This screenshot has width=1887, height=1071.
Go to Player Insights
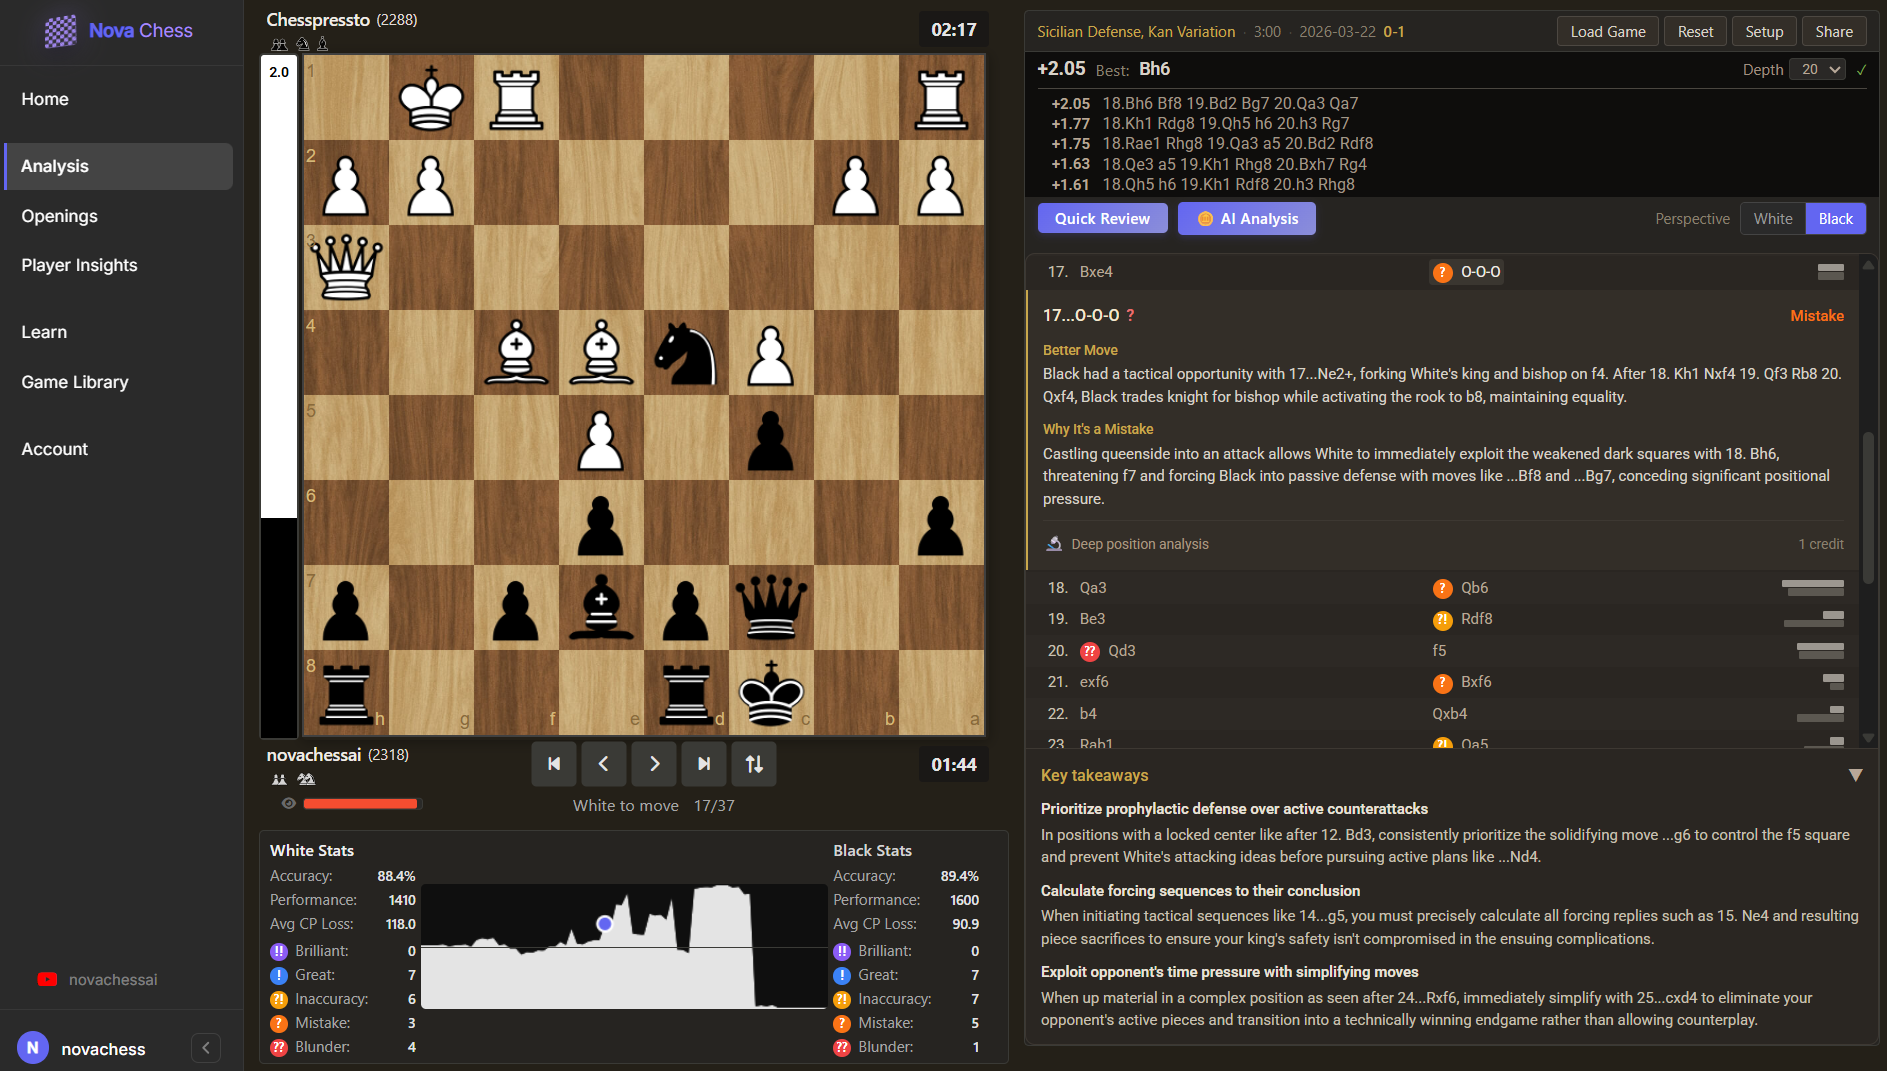coord(79,265)
